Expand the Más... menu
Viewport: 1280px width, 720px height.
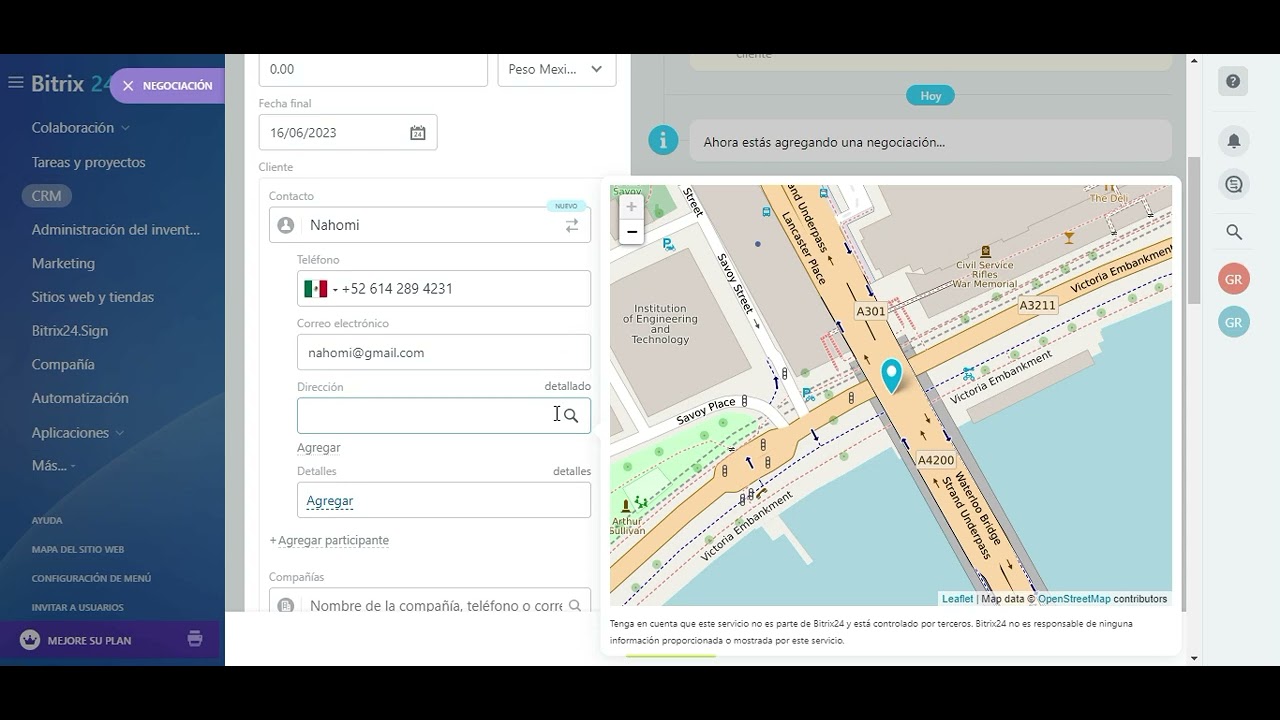tap(54, 466)
